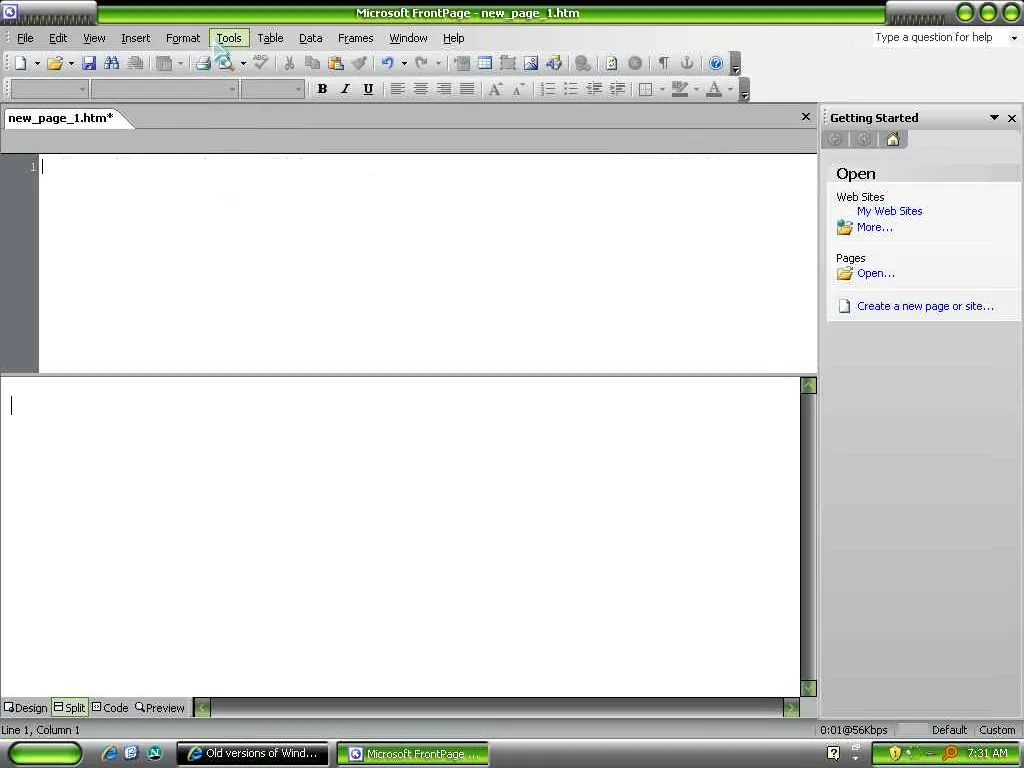The width and height of the screenshot is (1024, 768).
Task: Save the page with the floppy icon
Action: (x=89, y=63)
